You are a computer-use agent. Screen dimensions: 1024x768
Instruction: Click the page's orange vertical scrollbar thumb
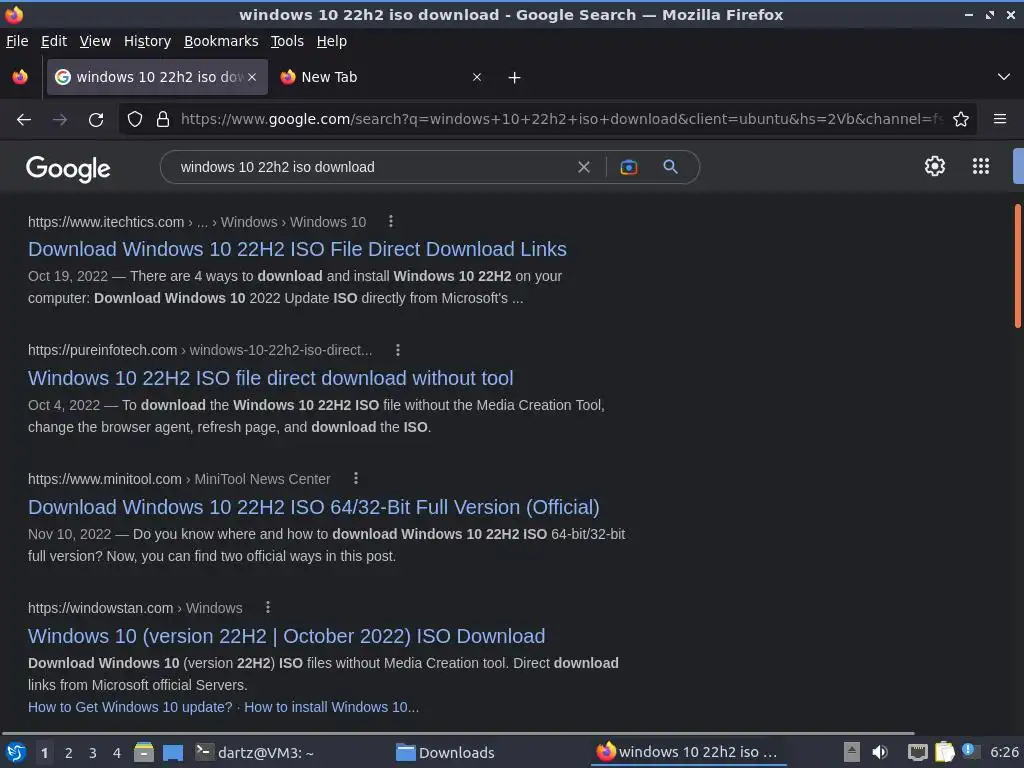(x=1018, y=266)
